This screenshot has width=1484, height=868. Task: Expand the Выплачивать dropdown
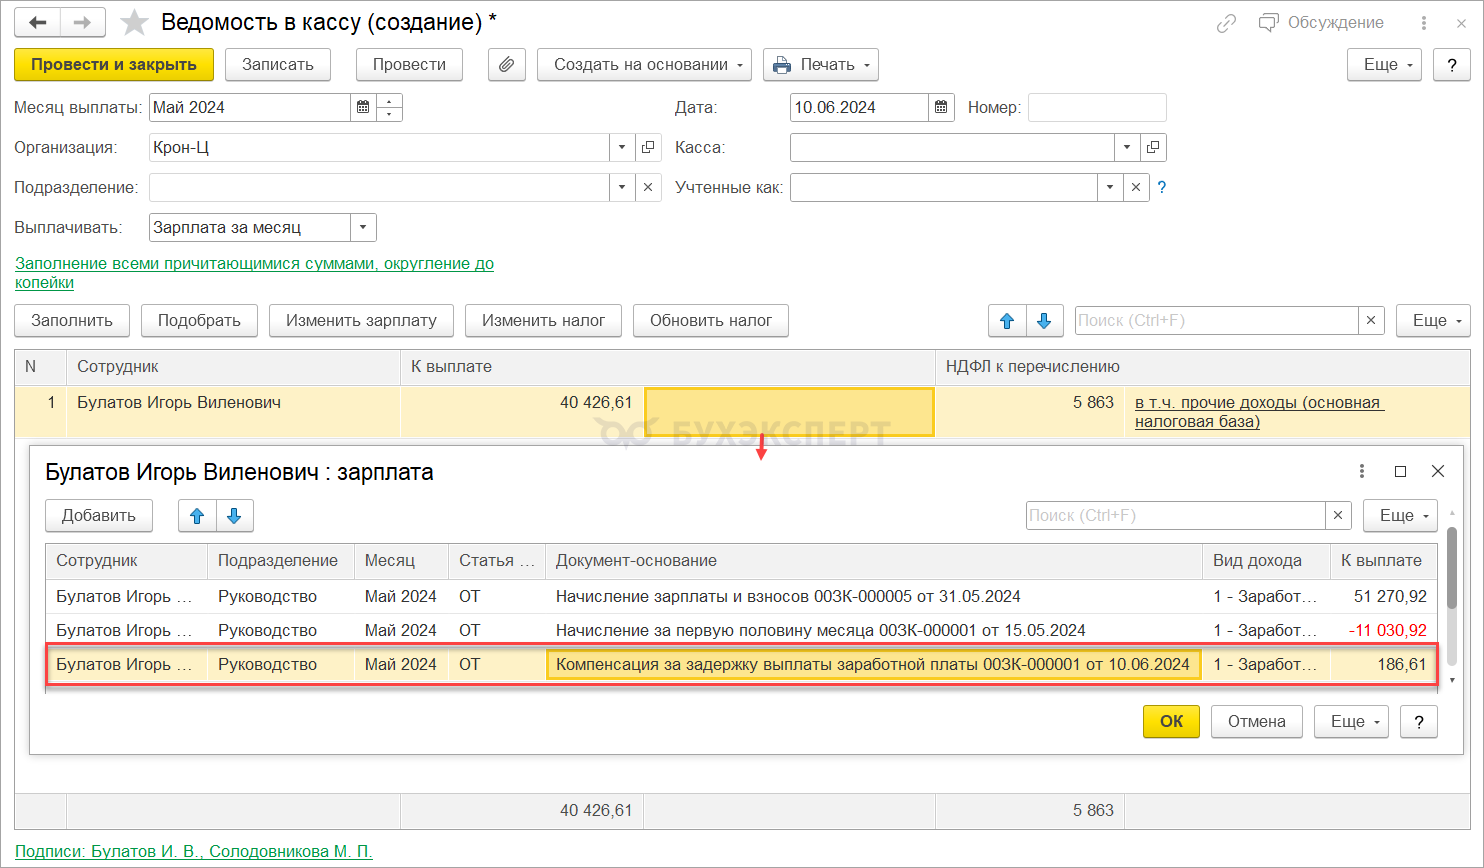363,228
